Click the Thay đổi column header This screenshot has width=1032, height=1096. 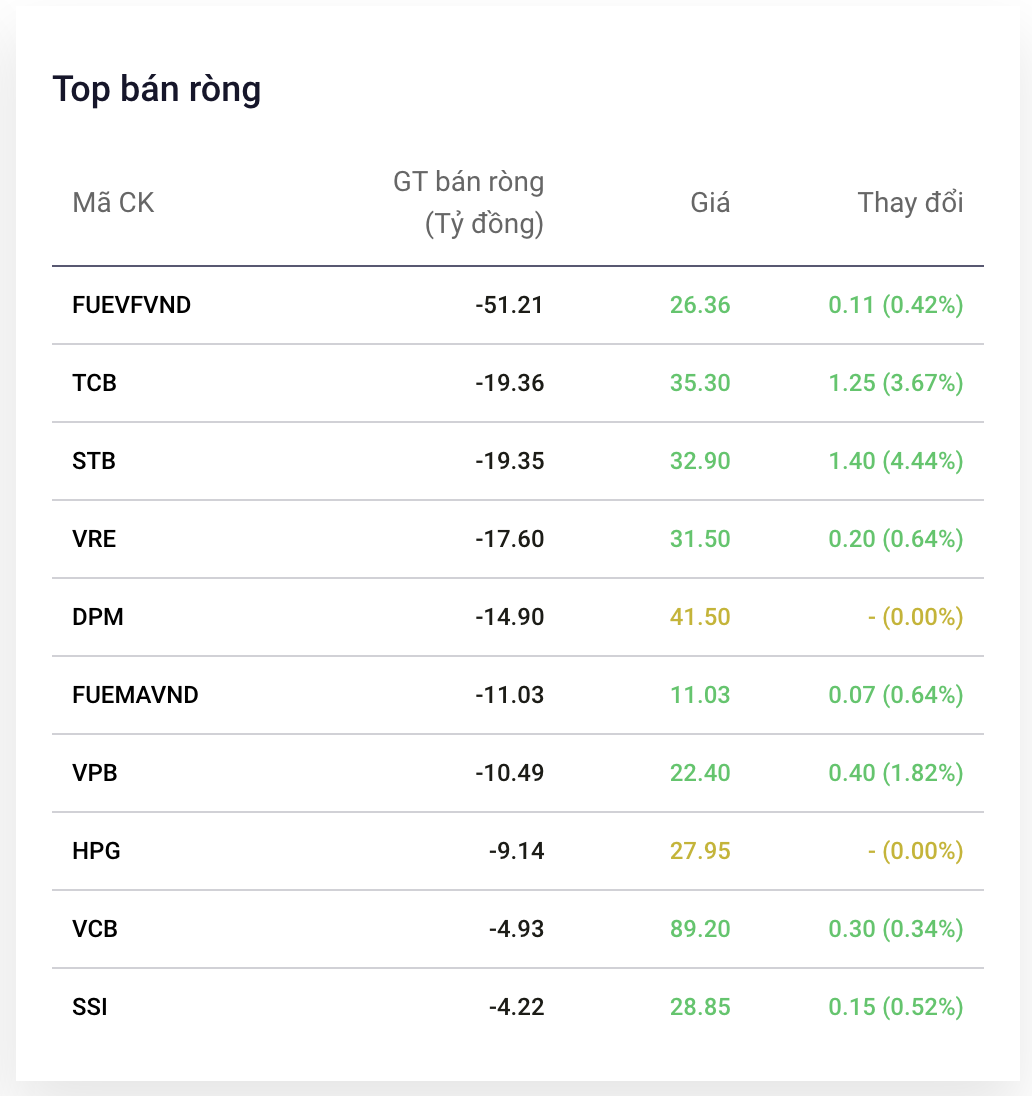[x=910, y=203]
